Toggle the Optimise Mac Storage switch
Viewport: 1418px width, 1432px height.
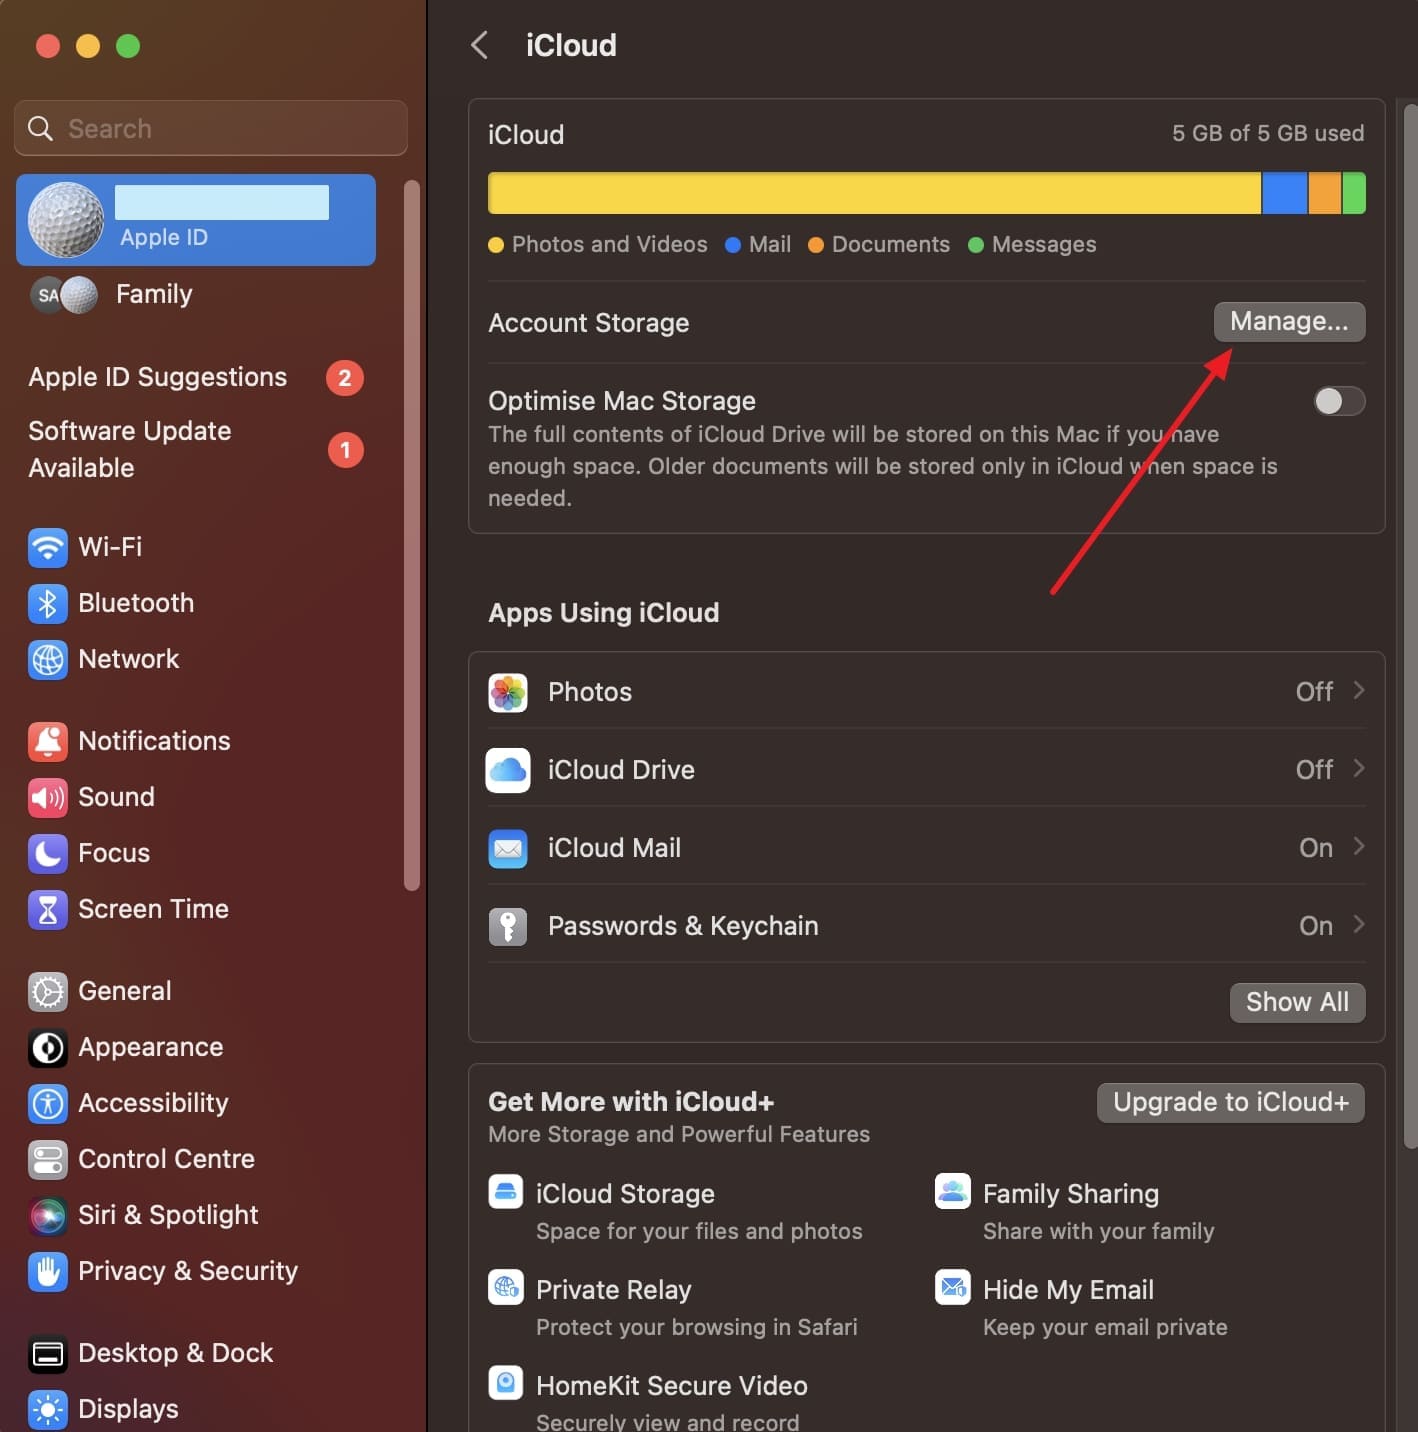(1339, 401)
